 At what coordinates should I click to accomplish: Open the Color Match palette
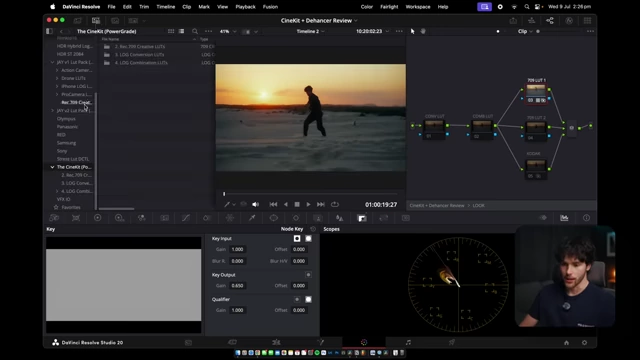coord(76,218)
